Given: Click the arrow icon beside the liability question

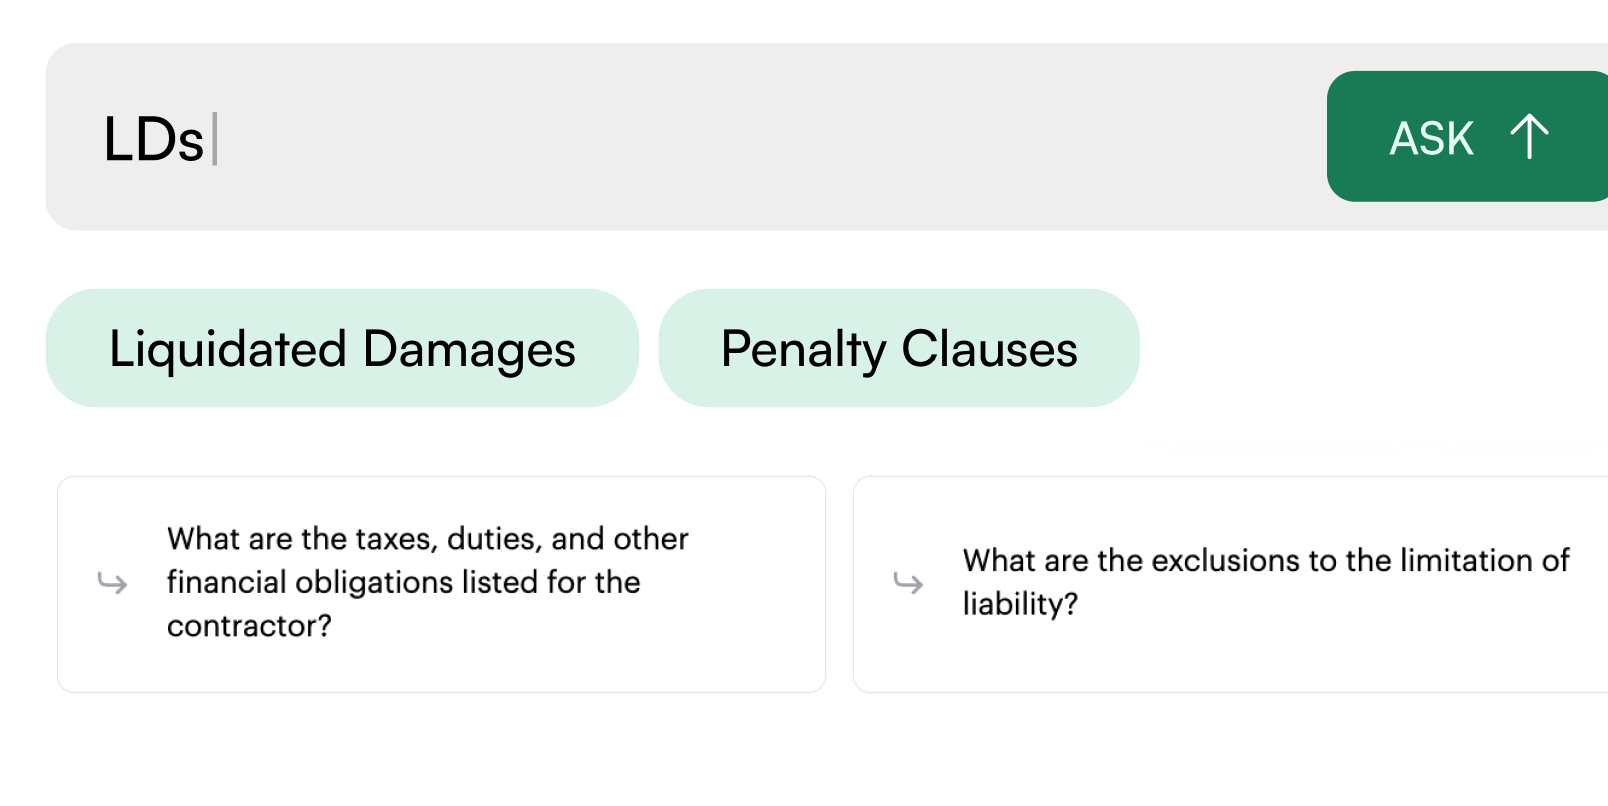Looking at the screenshot, I should click(x=908, y=582).
